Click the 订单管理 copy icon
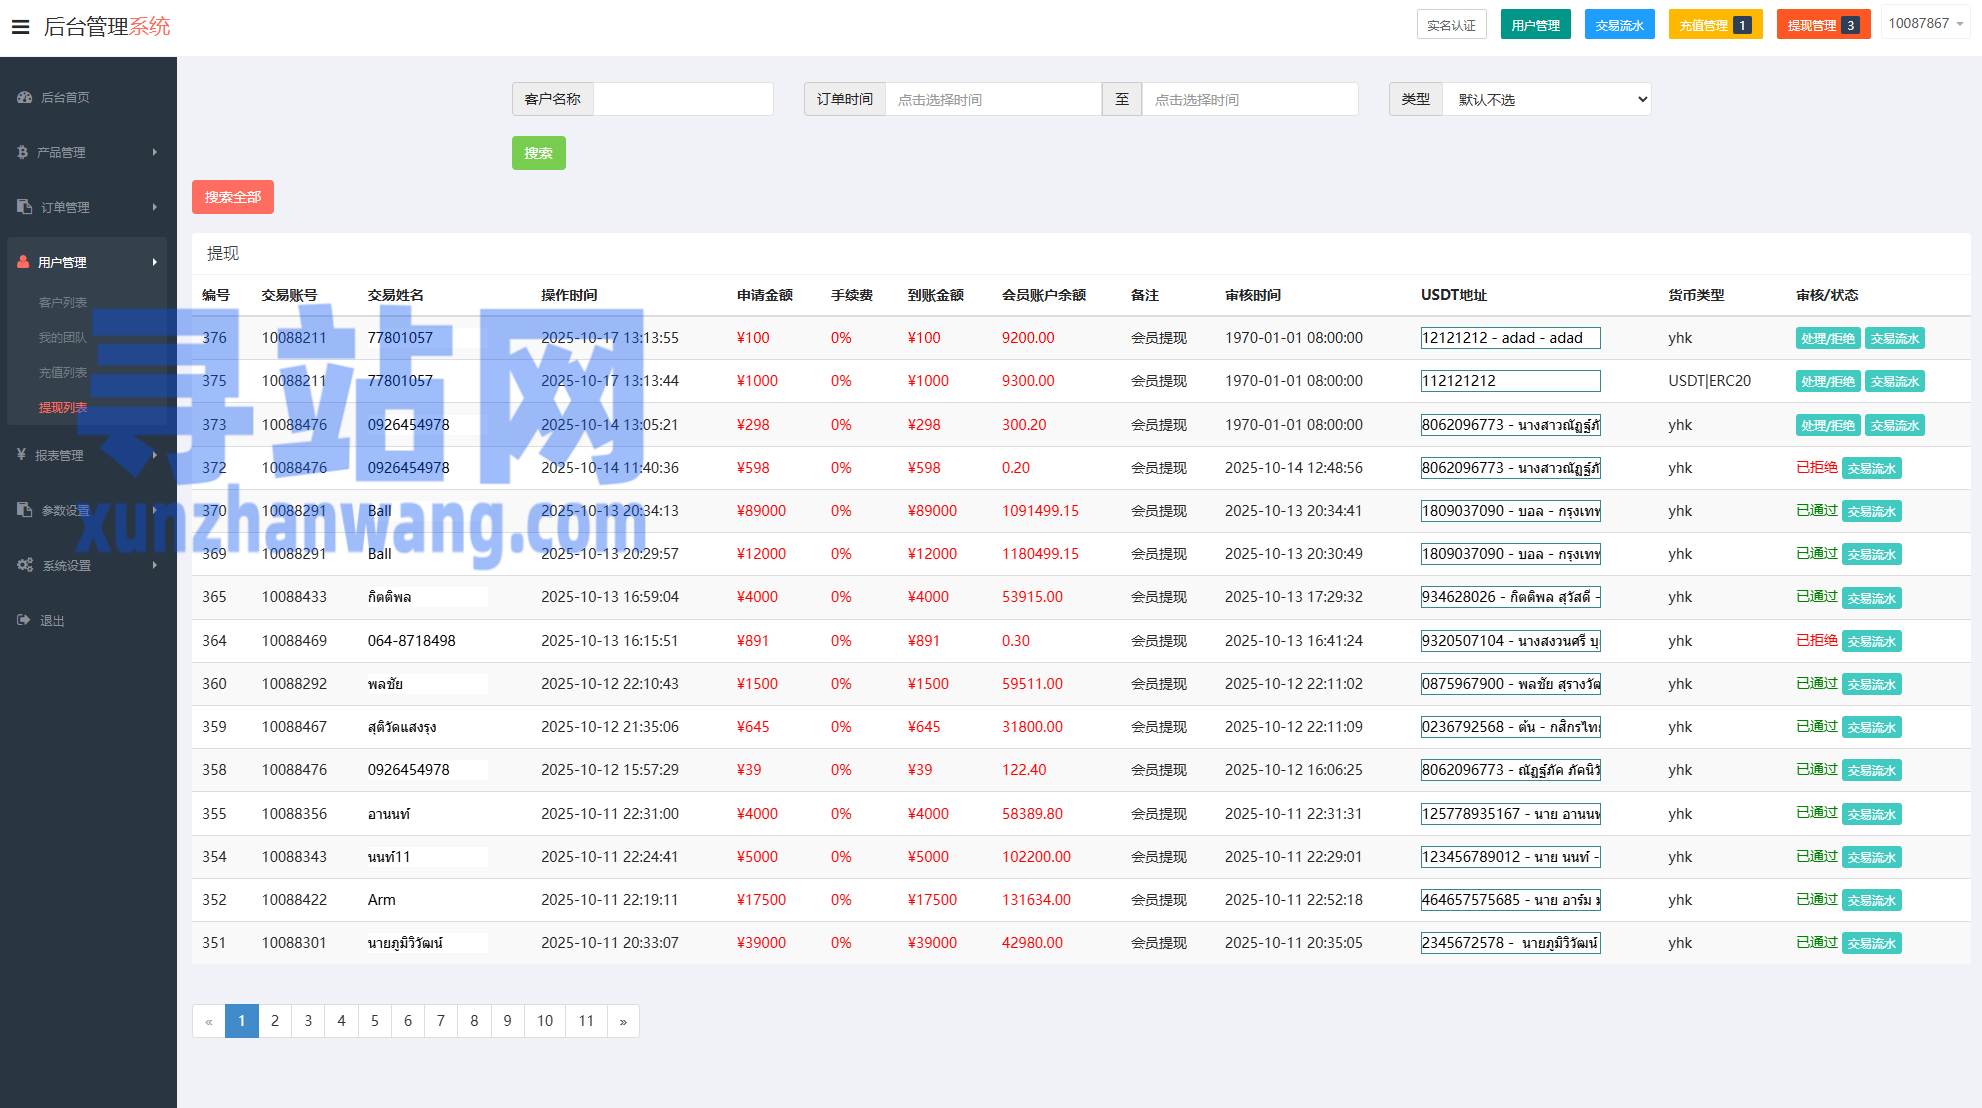This screenshot has width=1982, height=1108. [25, 207]
